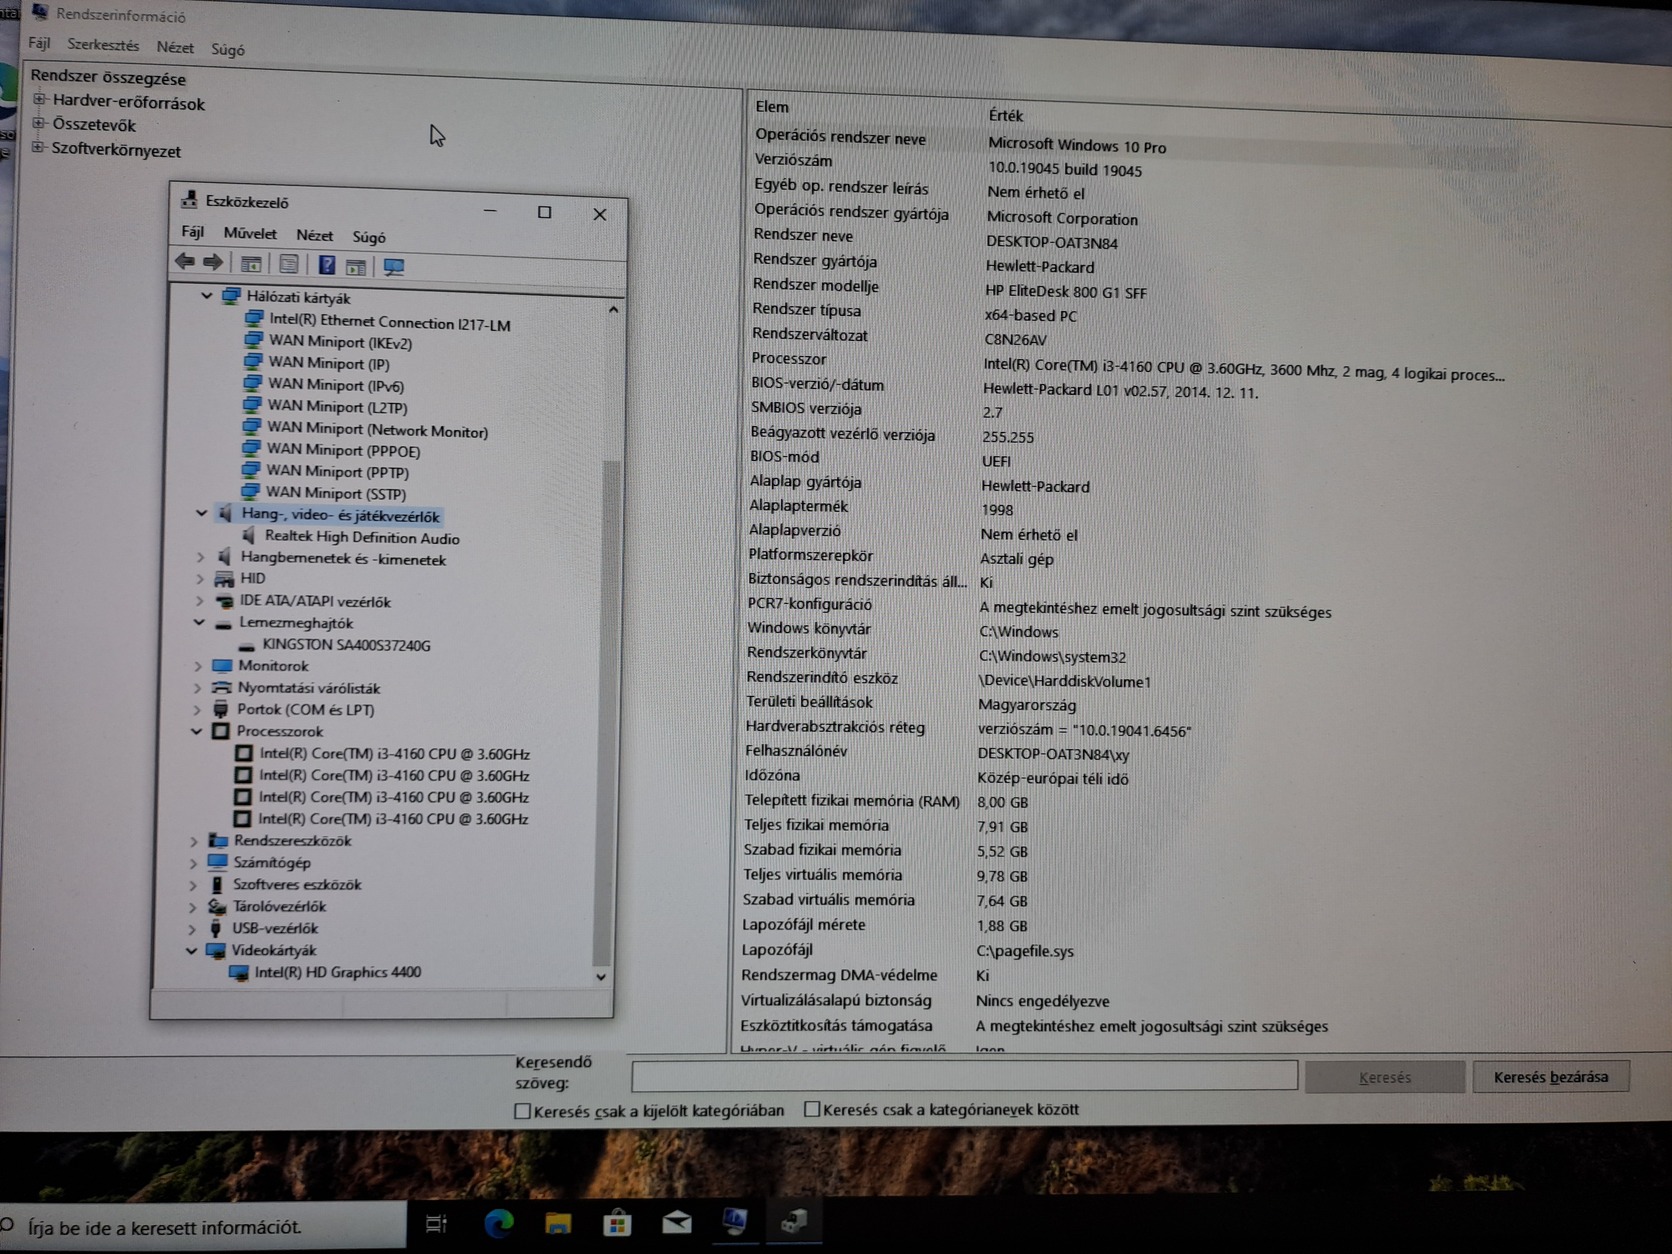Open Súgó menu in Eszközkezelő window

[x=369, y=237]
